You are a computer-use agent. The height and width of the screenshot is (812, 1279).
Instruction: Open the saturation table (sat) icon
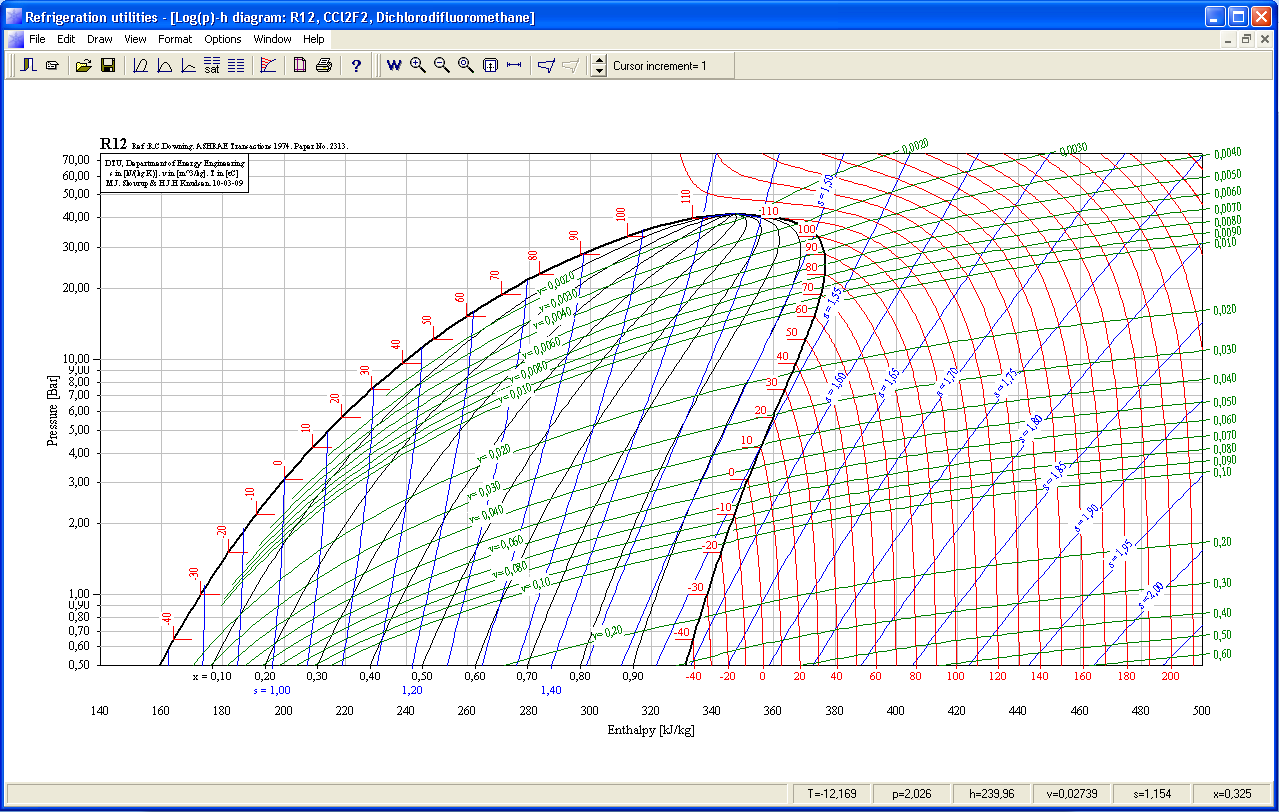point(212,65)
